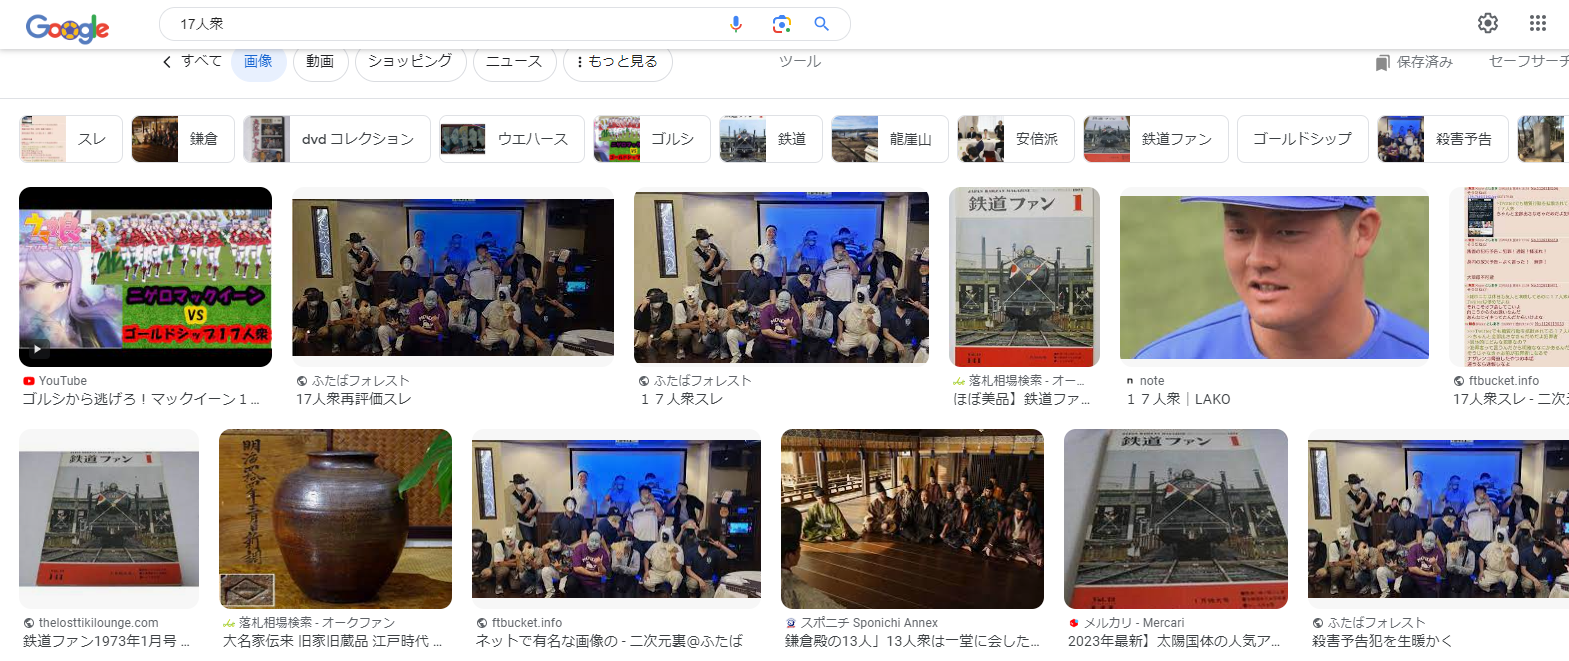This screenshot has width=1569, height=661.
Task: Filter results by 鎌倉 chip
Action: (x=183, y=139)
